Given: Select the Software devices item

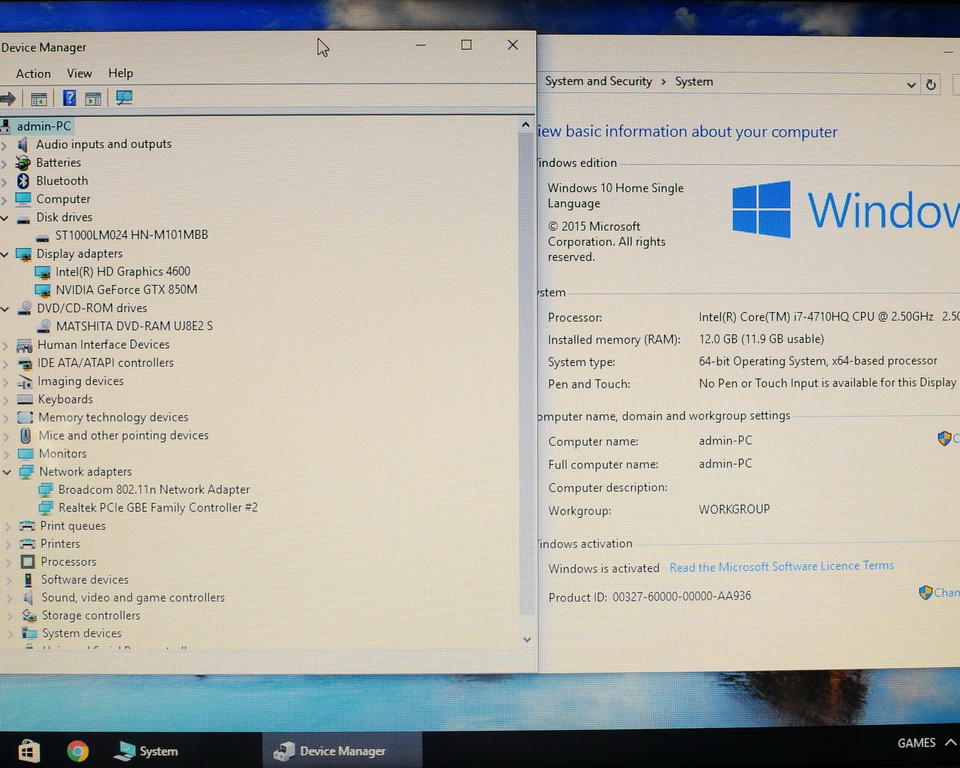Looking at the screenshot, I should [x=84, y=579].
